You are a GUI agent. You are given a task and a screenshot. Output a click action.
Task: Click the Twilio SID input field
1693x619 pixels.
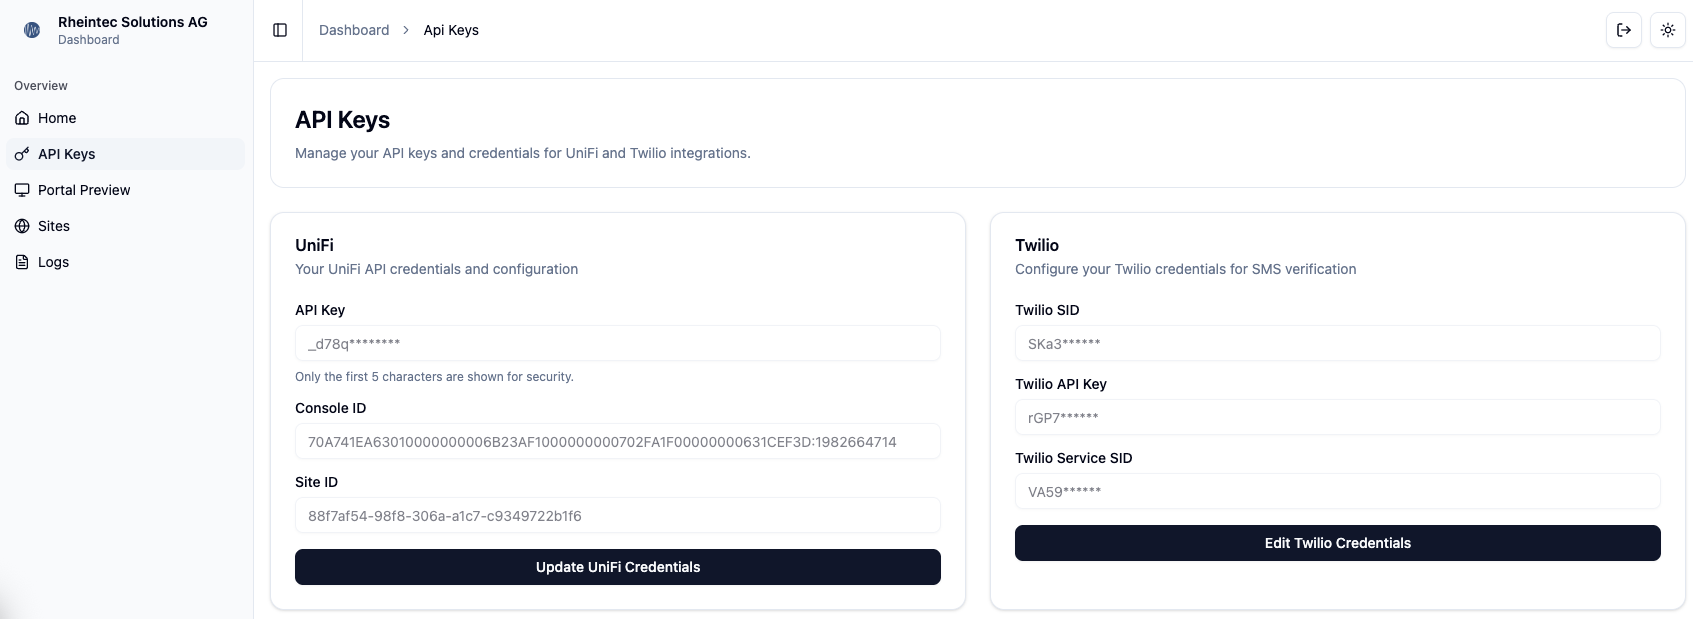1337,343
